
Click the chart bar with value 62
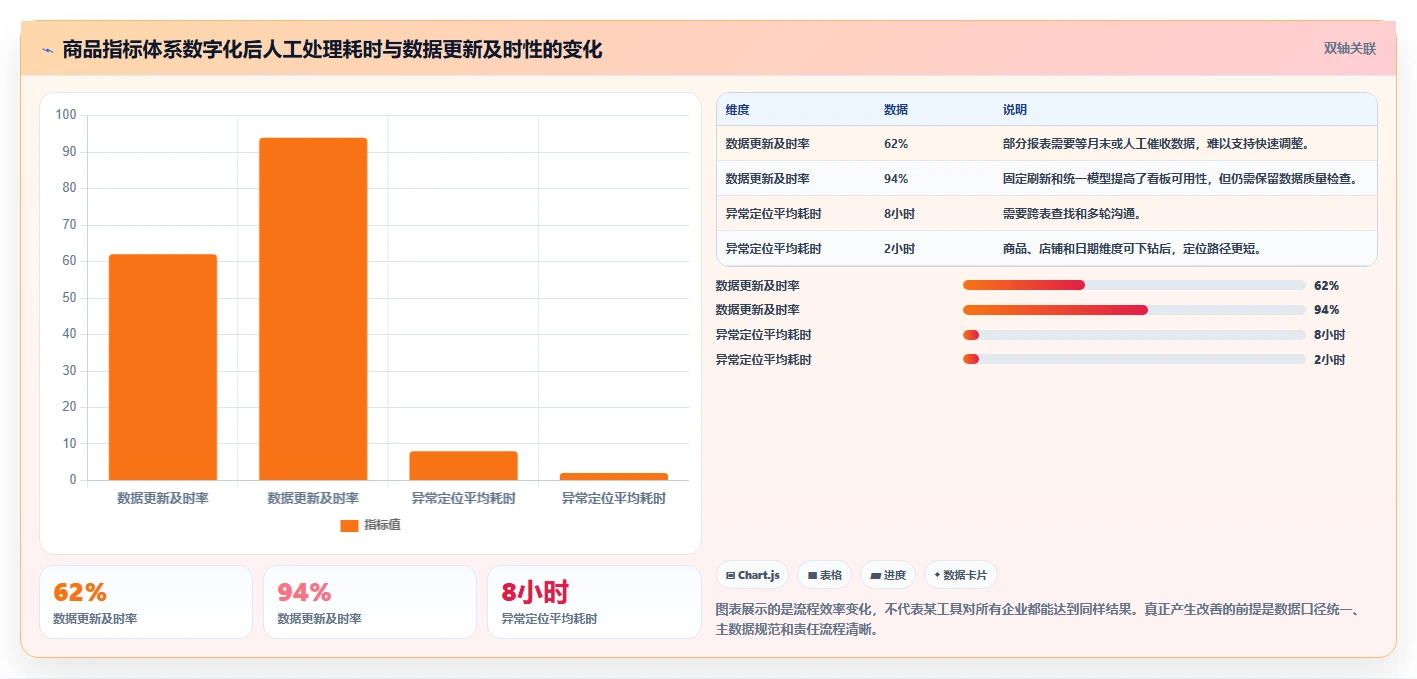point(163,367)
